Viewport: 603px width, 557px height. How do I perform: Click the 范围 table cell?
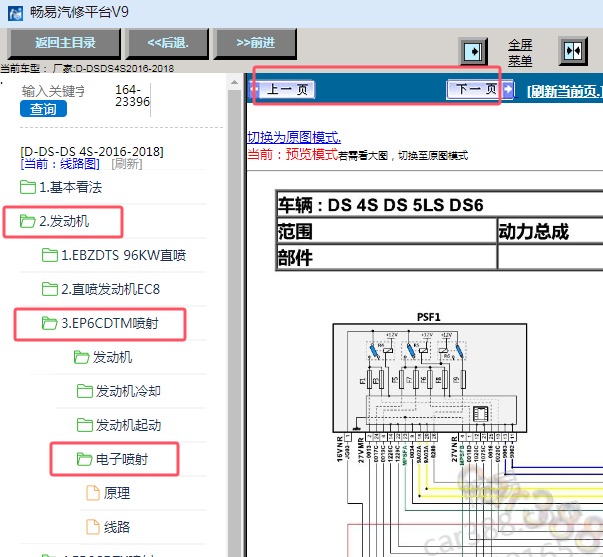pos(387,231)
